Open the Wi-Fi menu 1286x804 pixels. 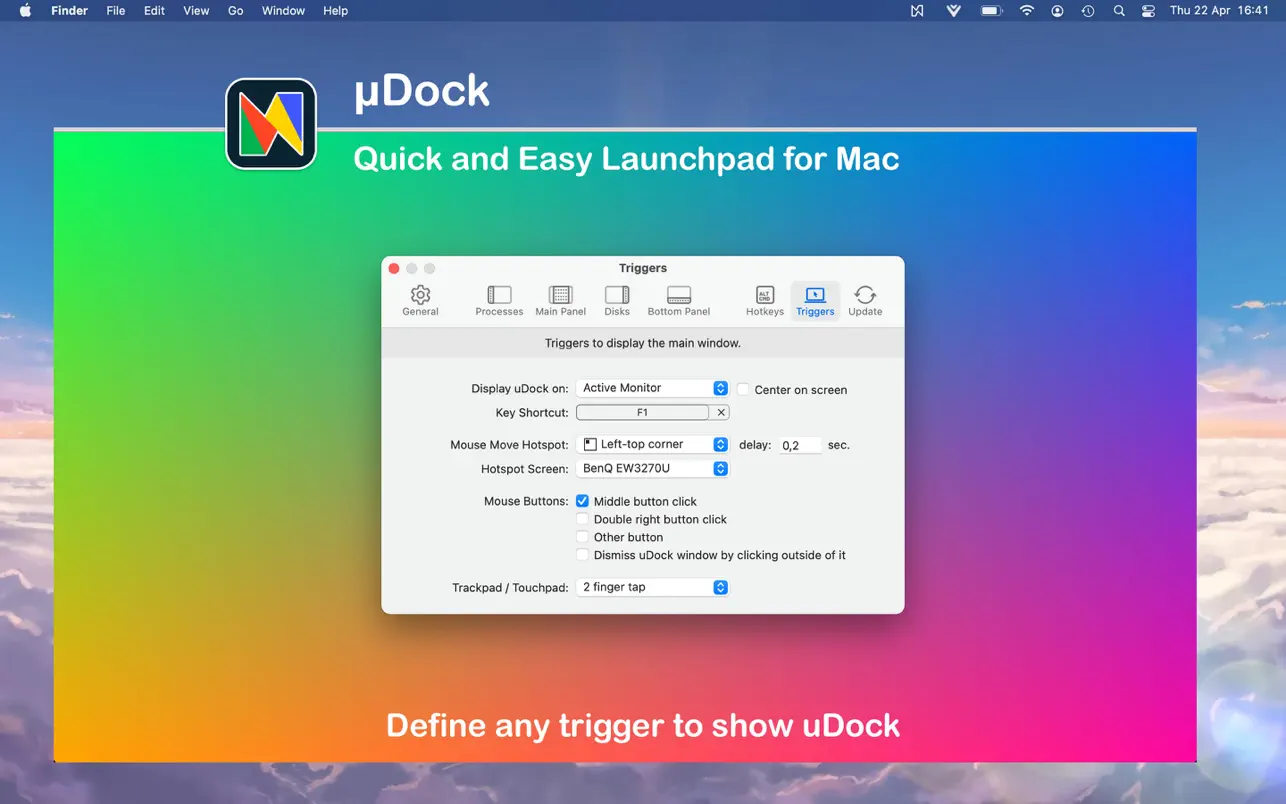click(1026, 11)
